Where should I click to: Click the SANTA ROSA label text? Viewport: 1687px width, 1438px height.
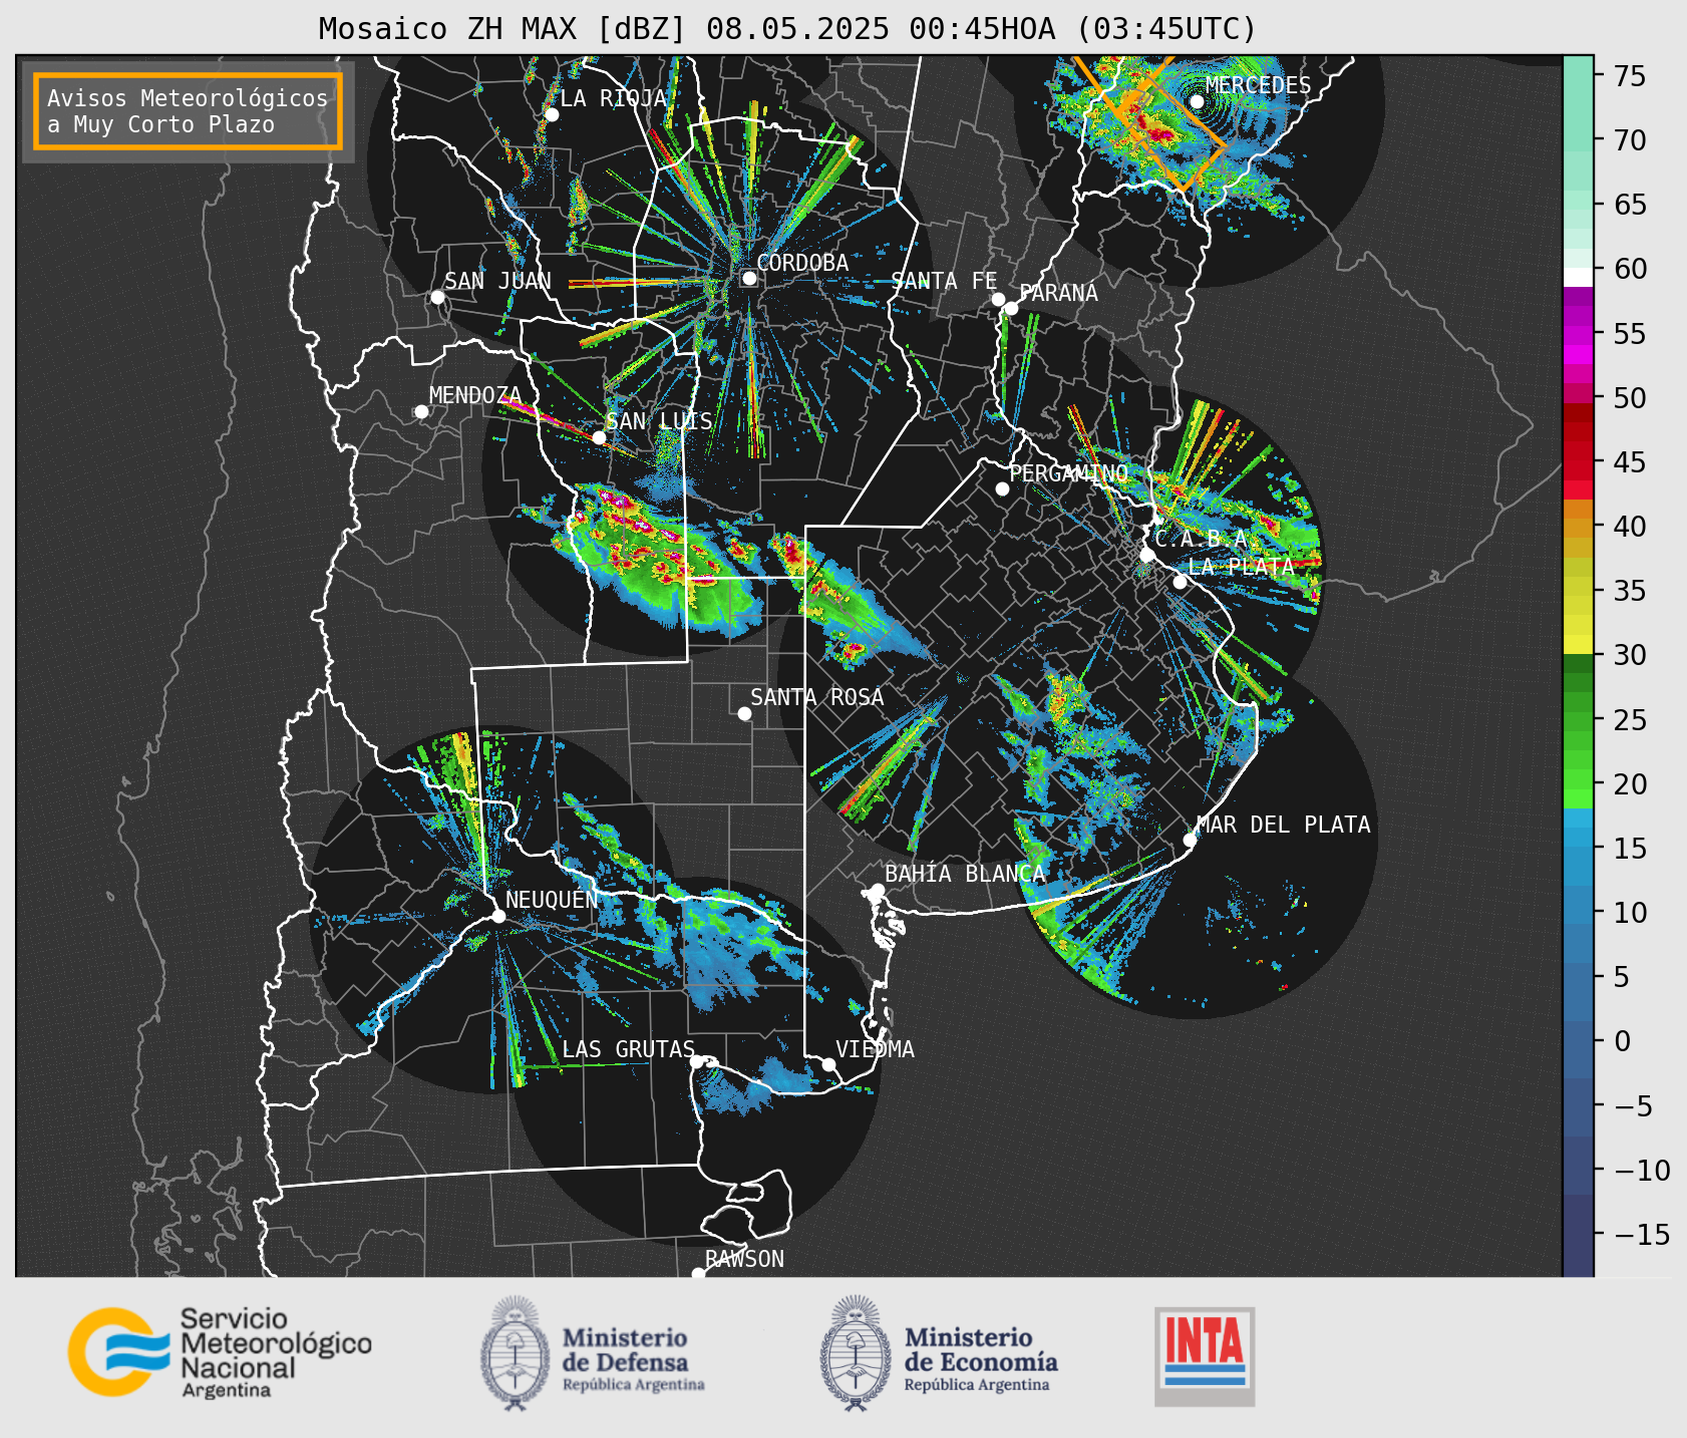[x=818, y=697]
